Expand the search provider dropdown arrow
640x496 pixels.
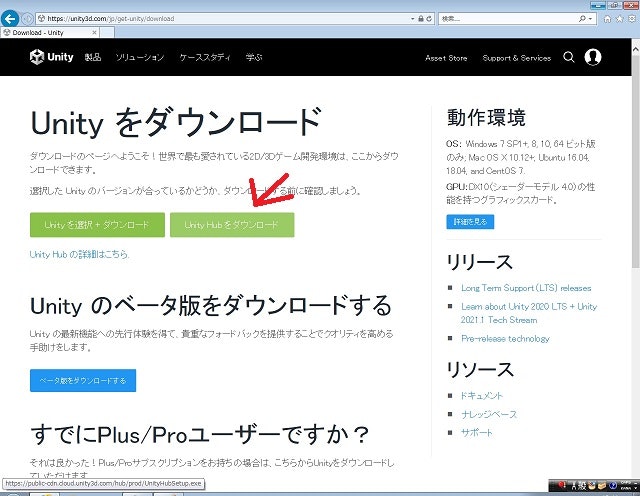pos(590,19)
